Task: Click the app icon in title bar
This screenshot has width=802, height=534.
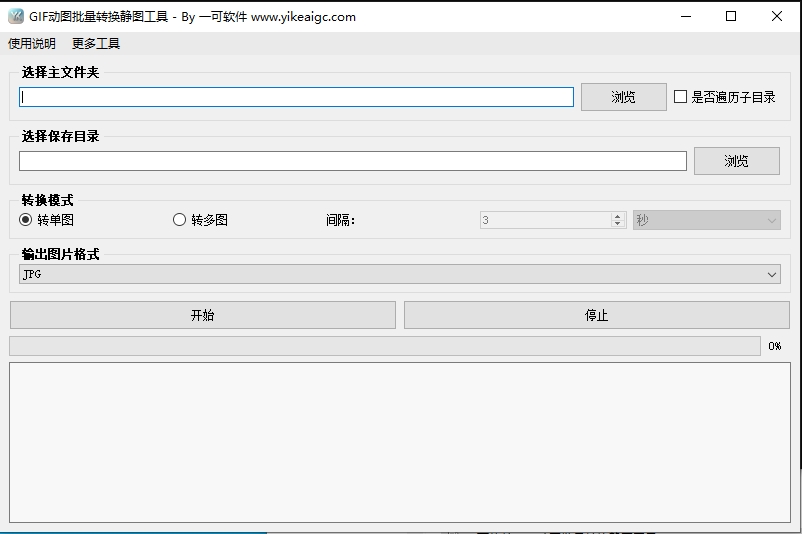Action: (x=16, y=16)
